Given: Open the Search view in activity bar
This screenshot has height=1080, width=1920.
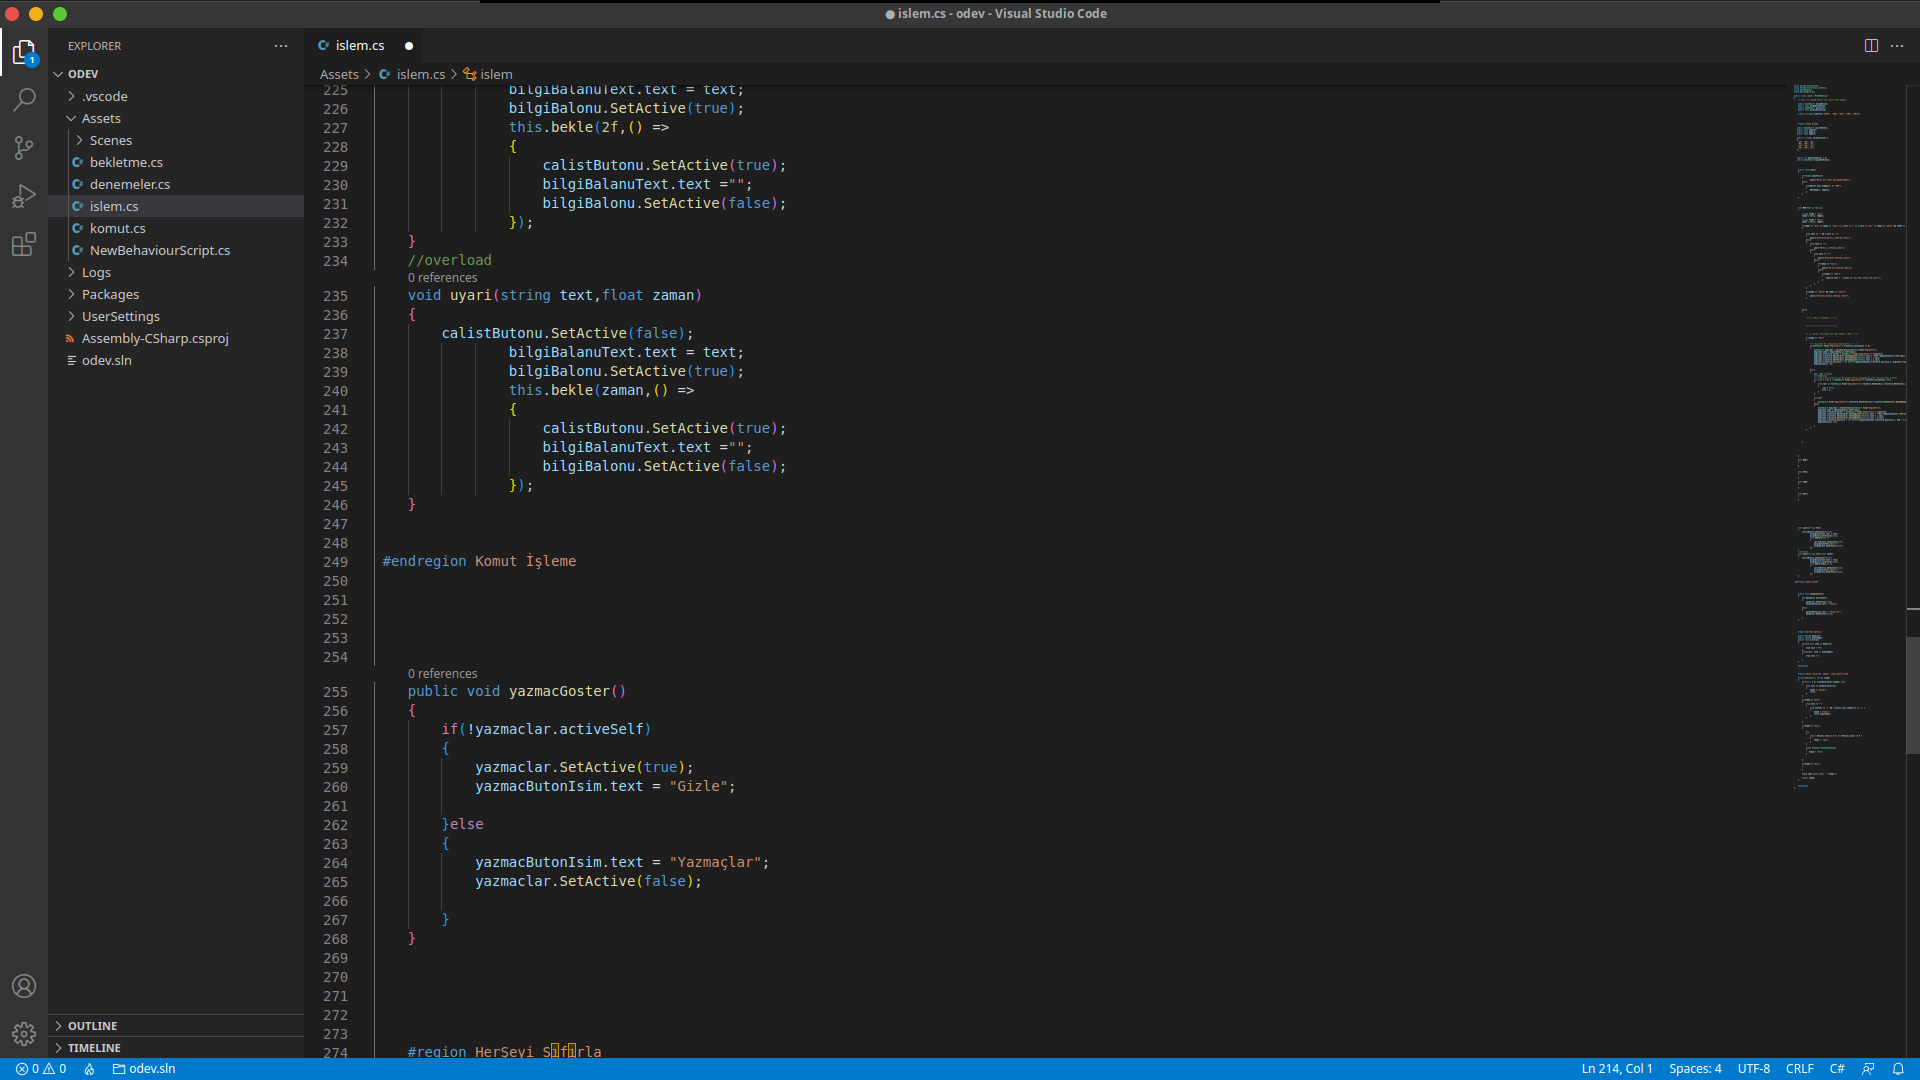Looking at the screenshot, I should click(24, 99).
